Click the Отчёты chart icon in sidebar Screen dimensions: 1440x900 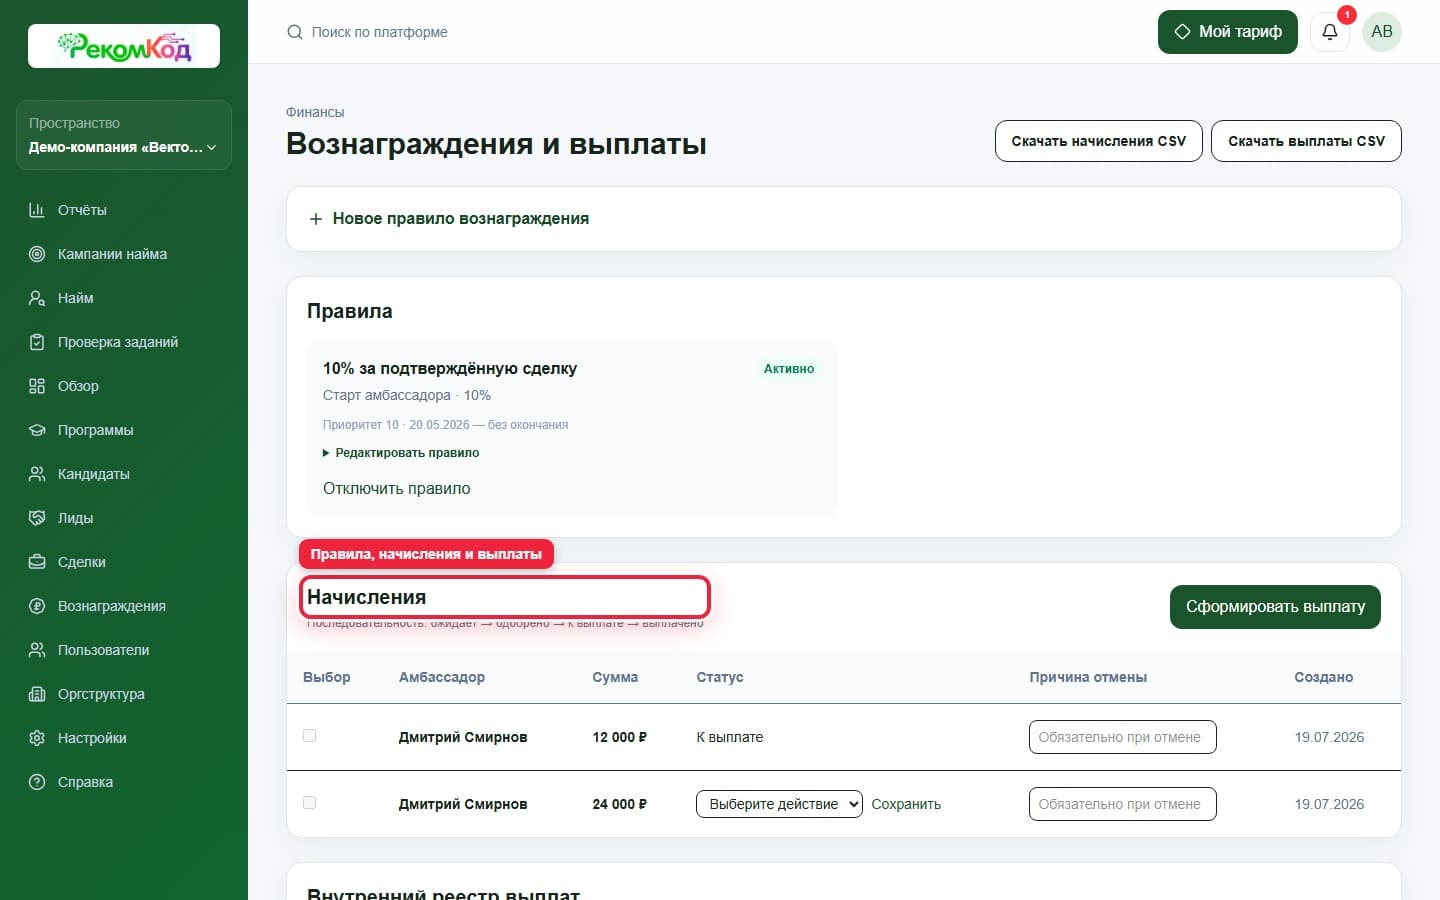pyautogui.click(x=37, y=210)
